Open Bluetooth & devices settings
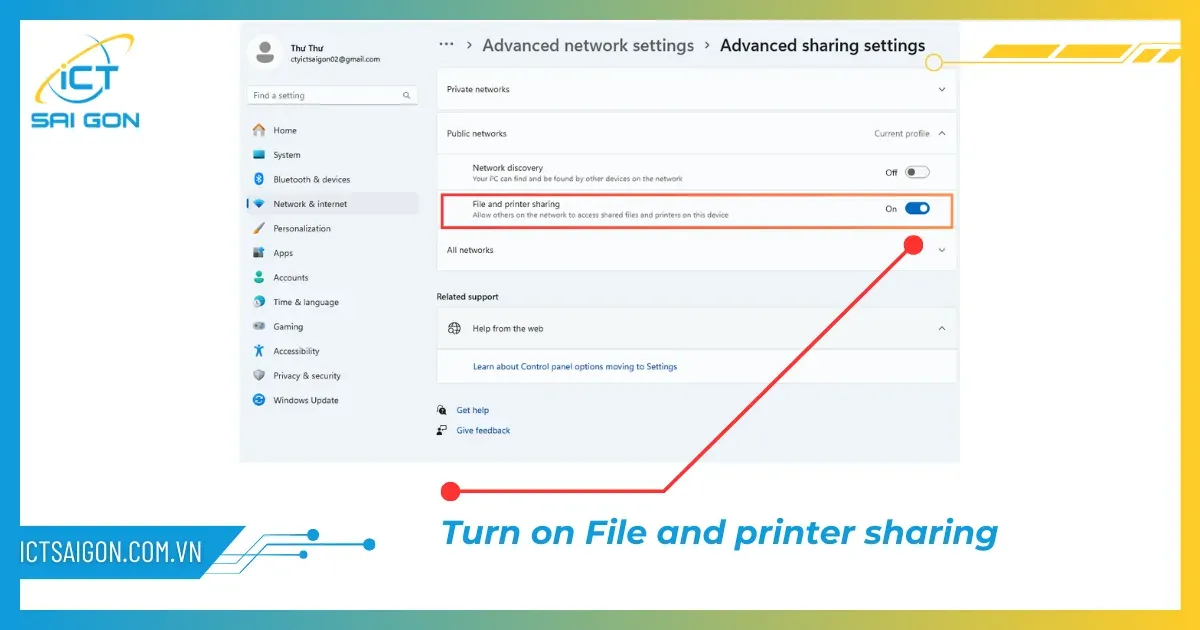 pyautogui.click(x=307, y=179)
